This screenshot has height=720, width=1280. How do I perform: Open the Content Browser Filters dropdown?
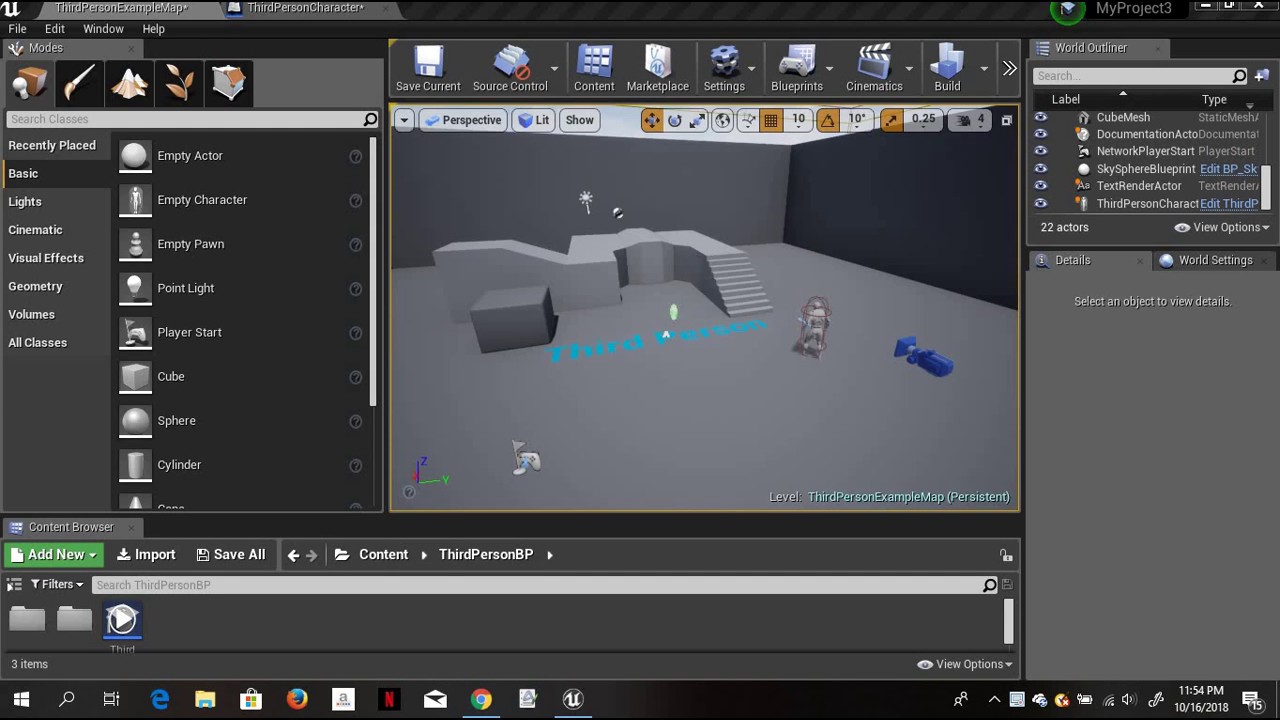point(57,585)
